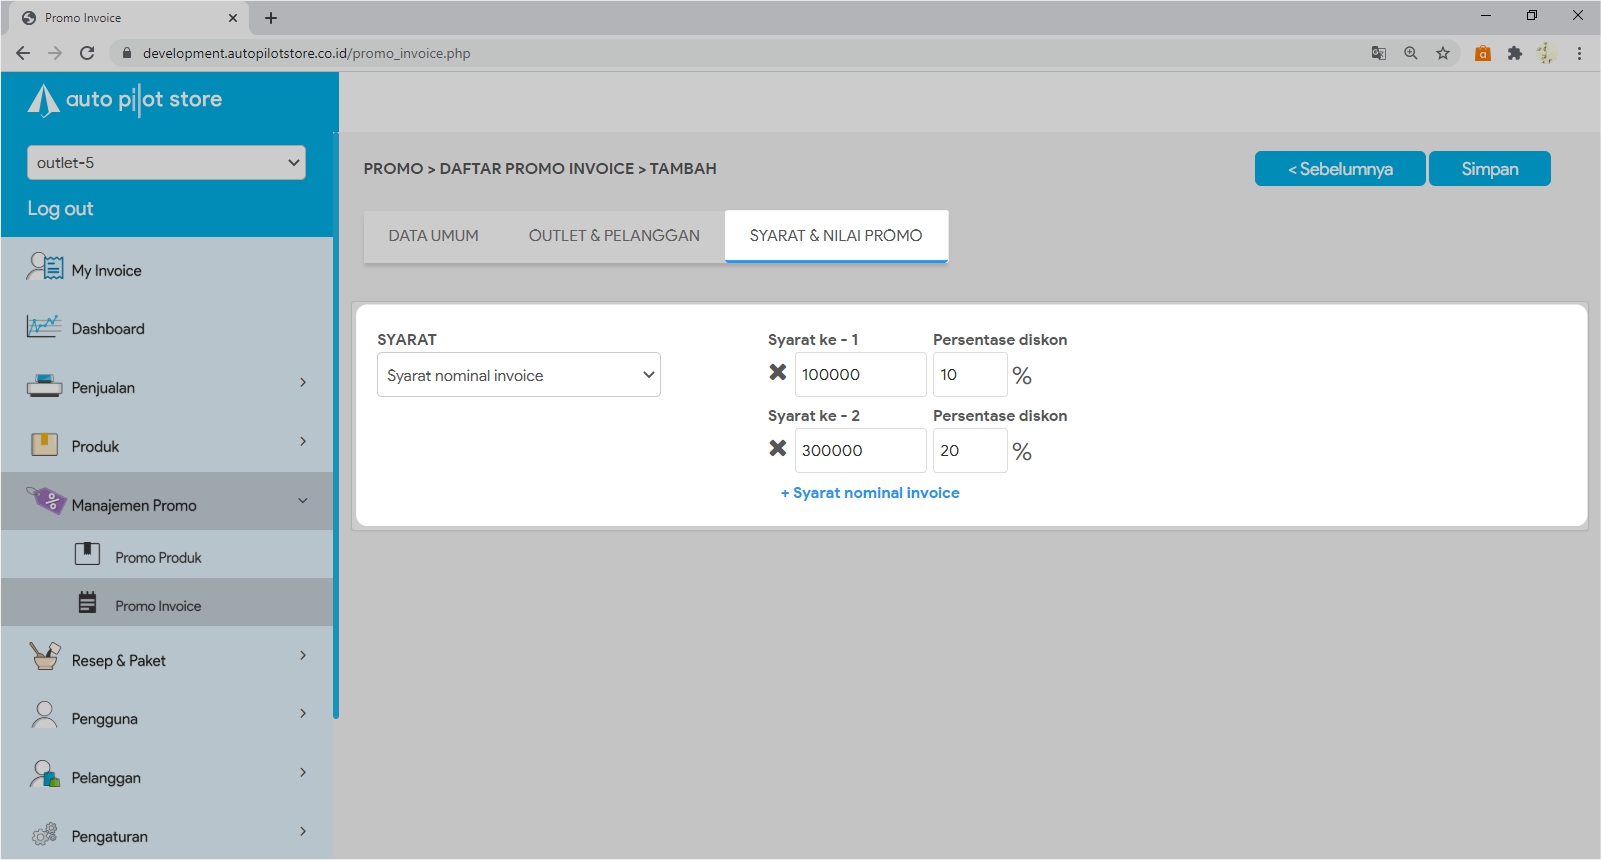Bookmark this page with star icon

pos(1443,54)
